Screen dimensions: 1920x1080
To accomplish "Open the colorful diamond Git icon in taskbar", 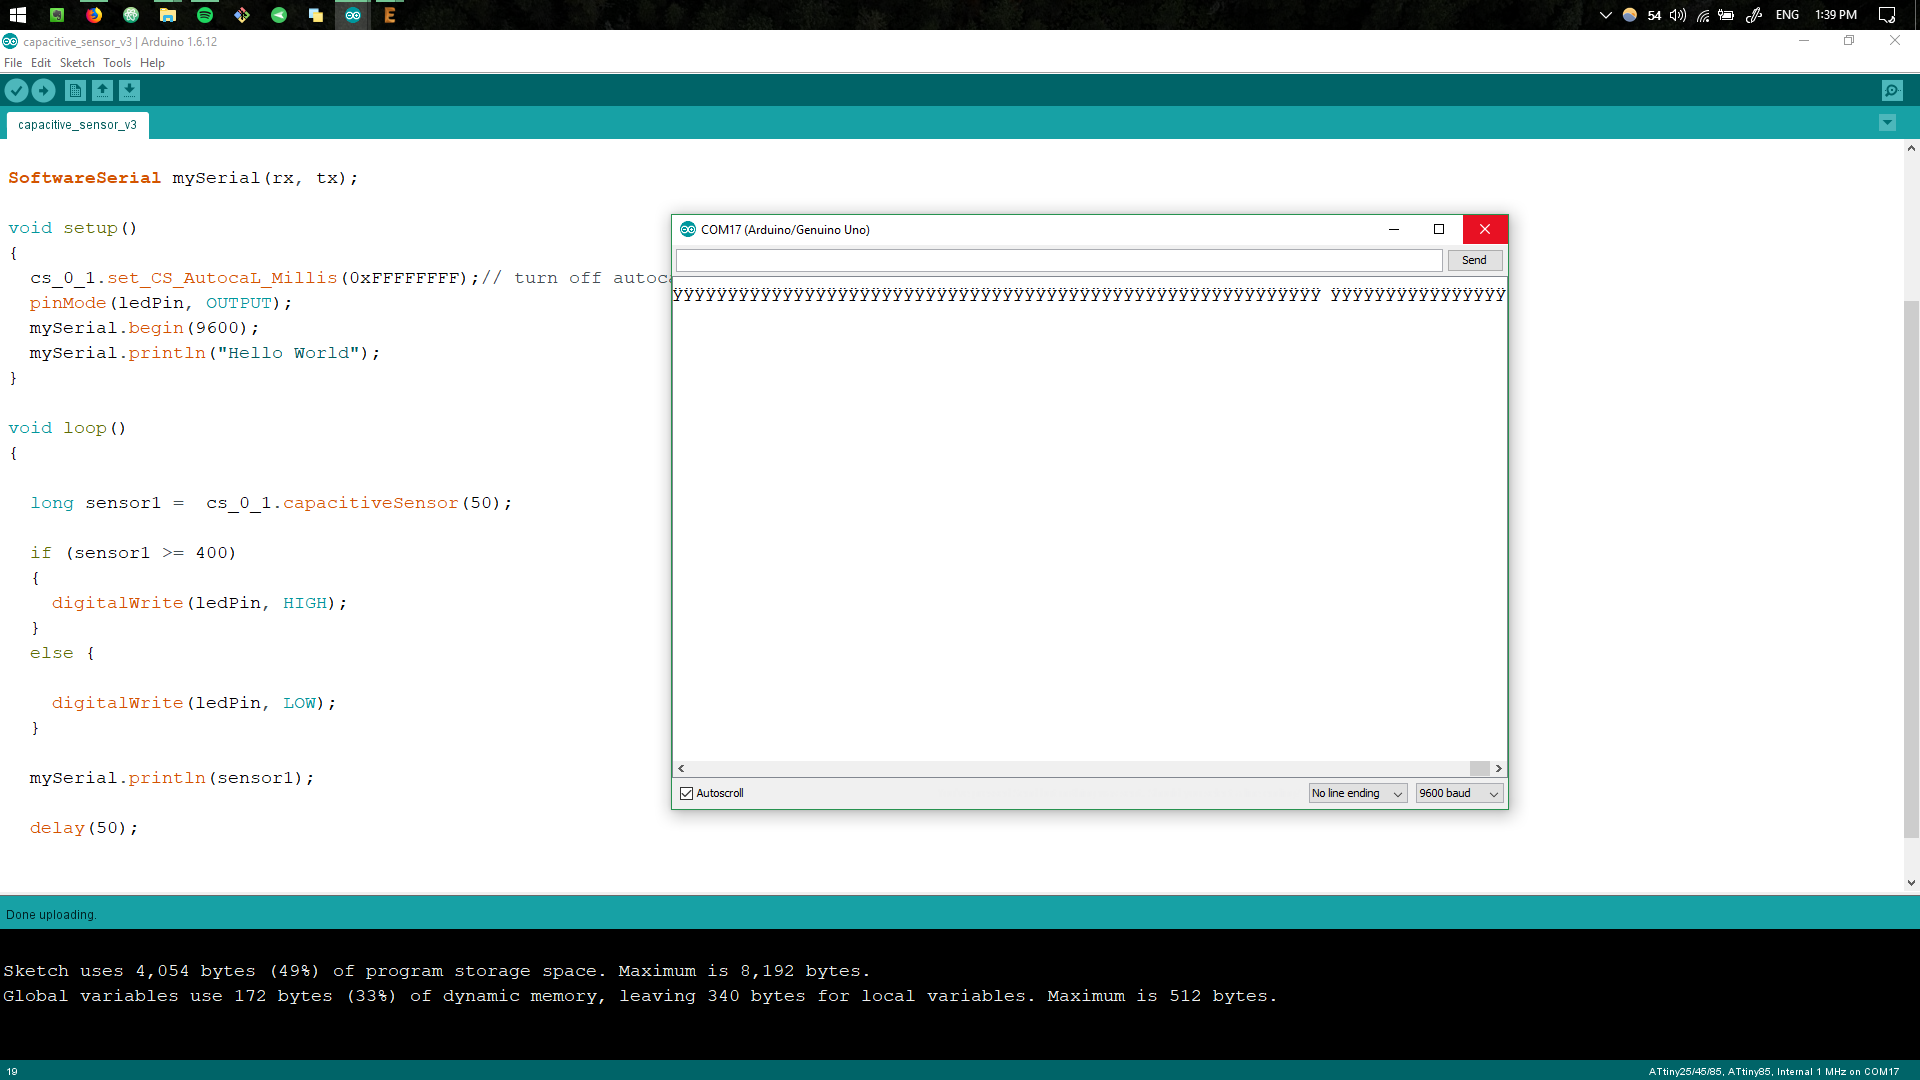I will [x=242, y=15].
